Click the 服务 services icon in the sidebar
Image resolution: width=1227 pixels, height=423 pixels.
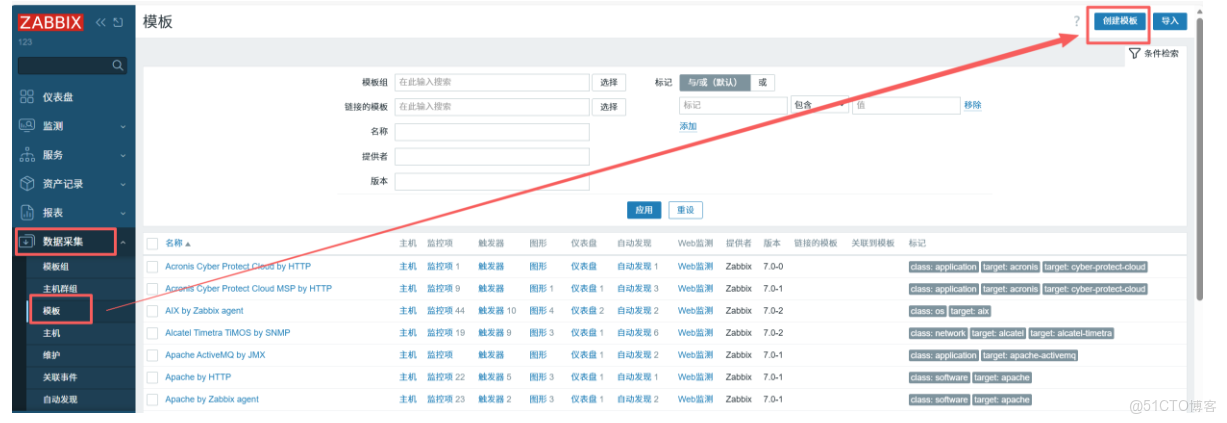point(27,155)
